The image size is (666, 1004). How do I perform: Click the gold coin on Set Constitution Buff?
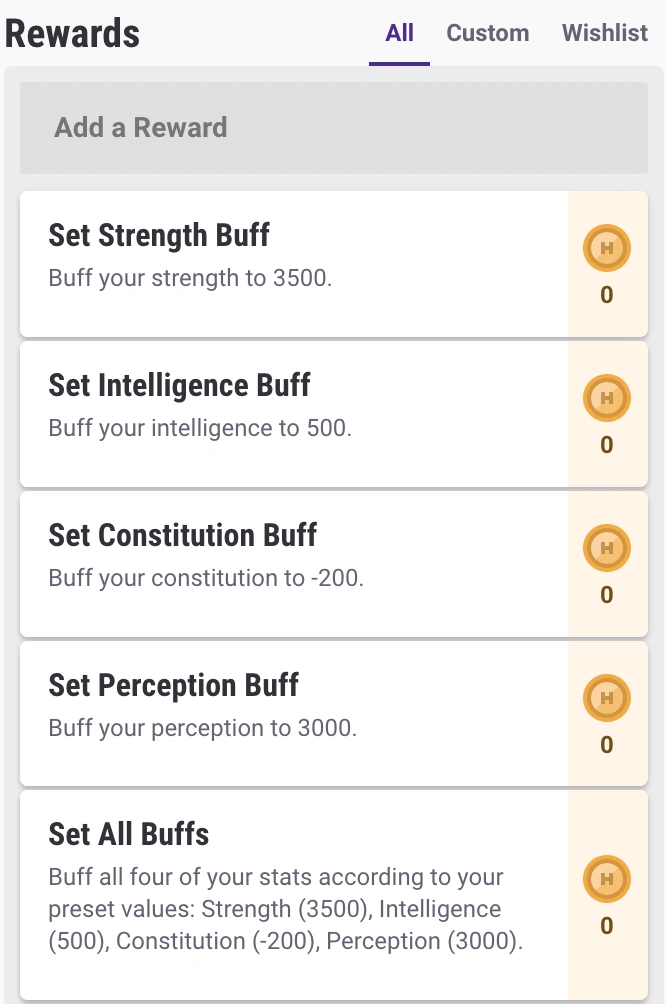[x=606, y=549]
